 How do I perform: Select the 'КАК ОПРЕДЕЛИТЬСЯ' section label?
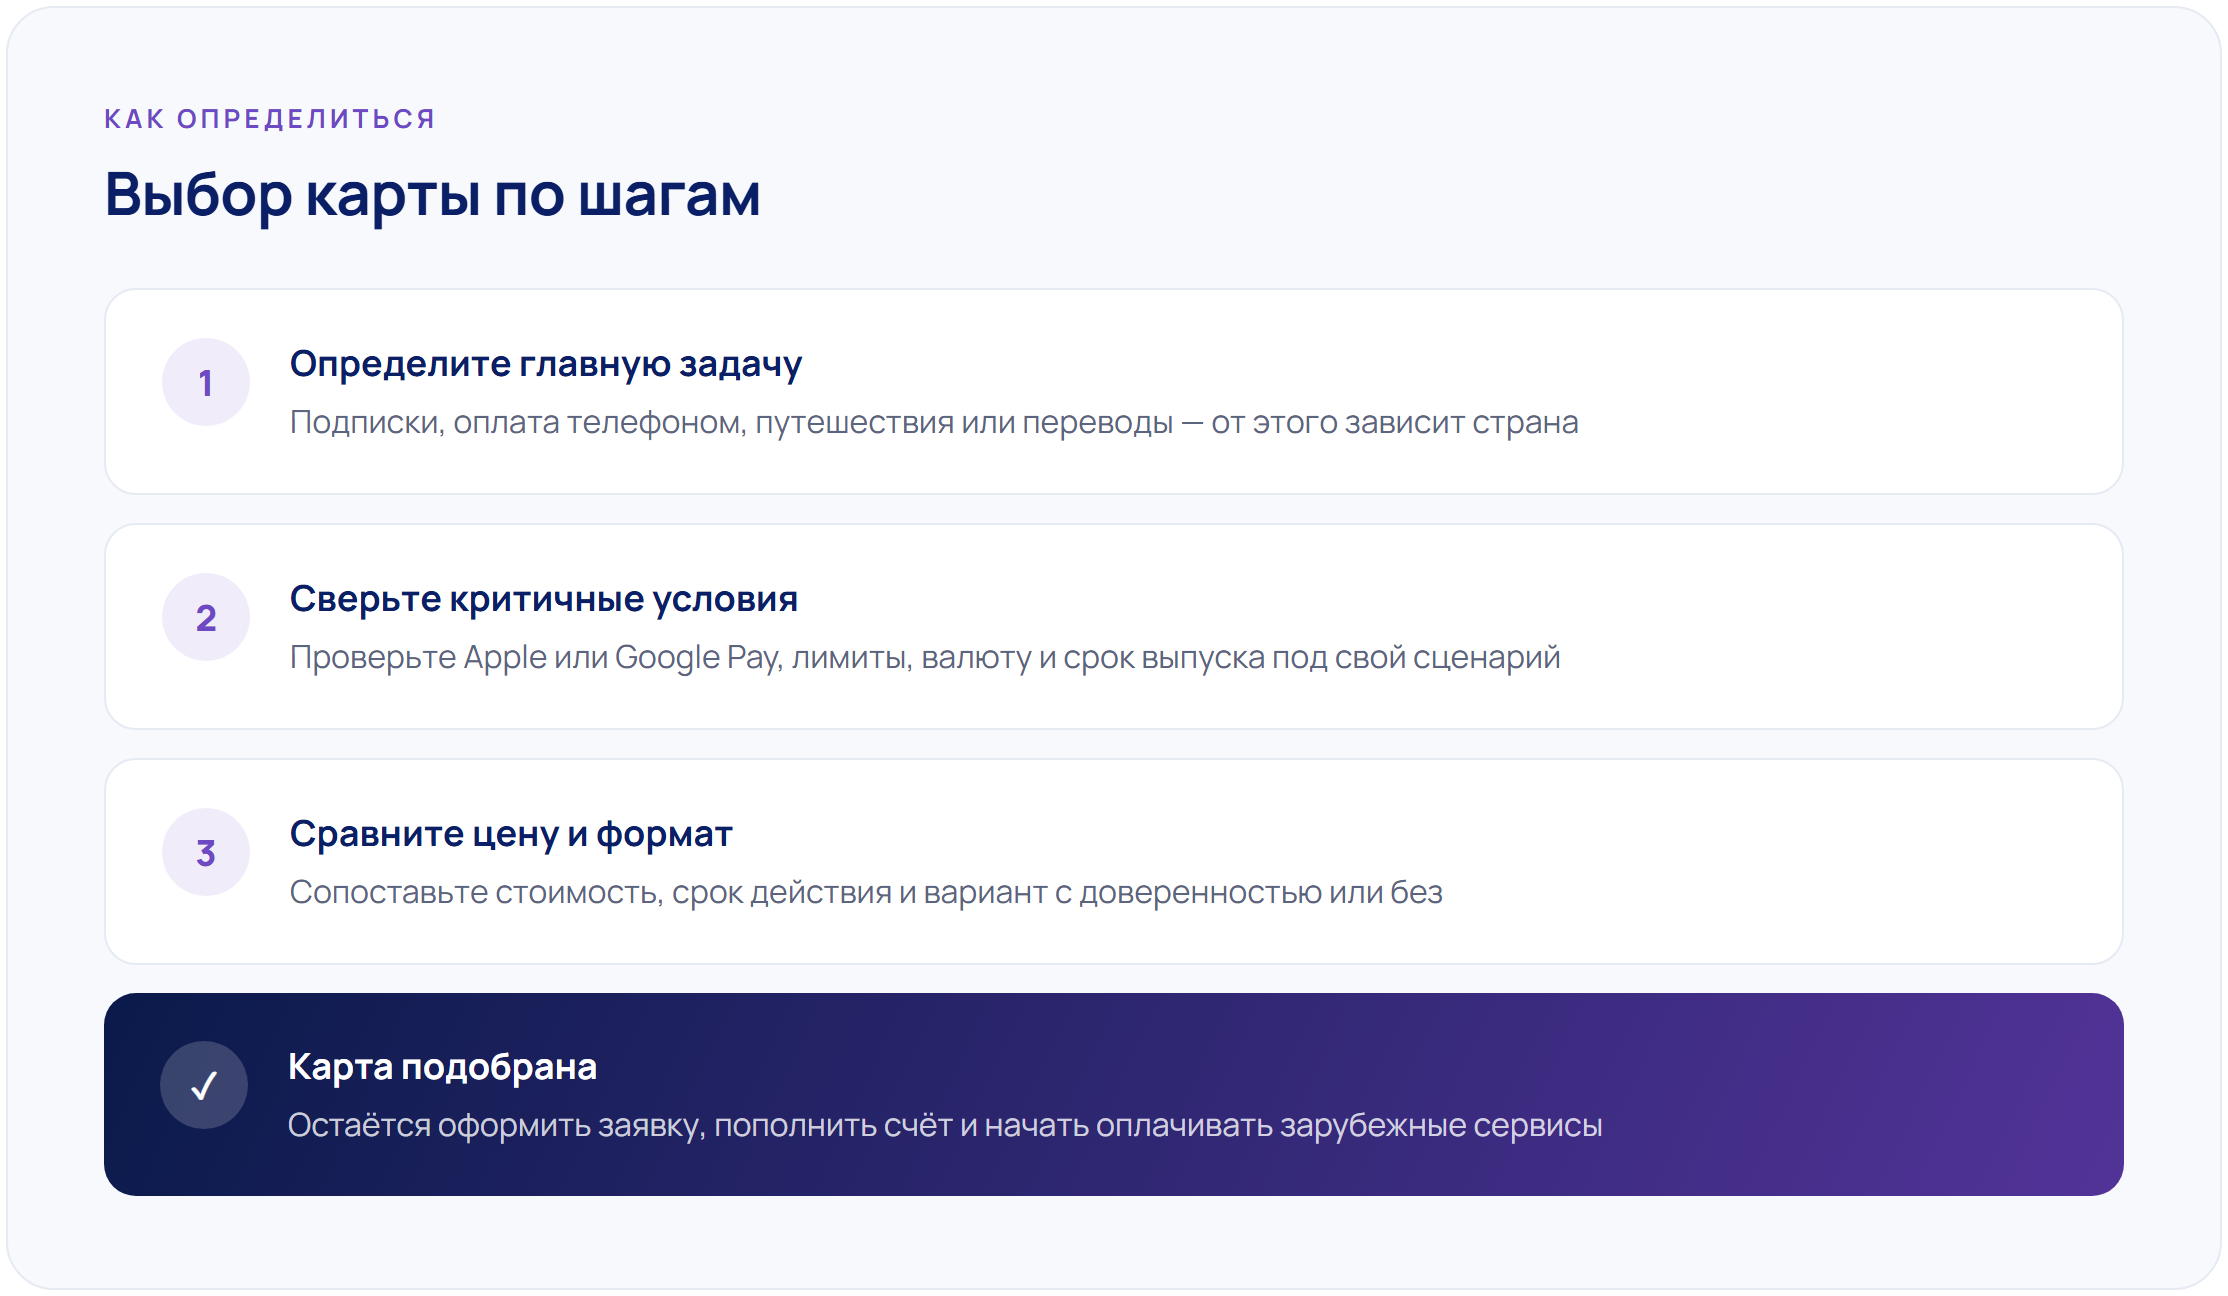point(270,119)
